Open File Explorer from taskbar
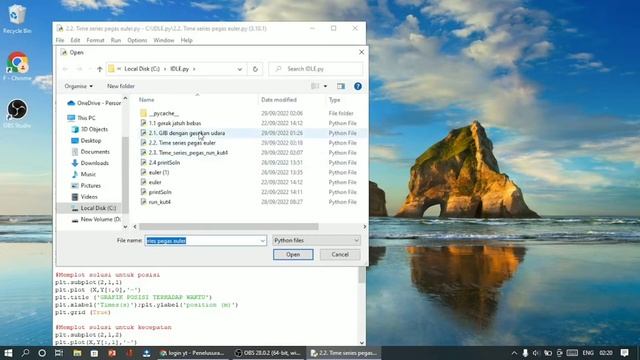This screenshot has height=360, width=640. [x=77, y=353]
